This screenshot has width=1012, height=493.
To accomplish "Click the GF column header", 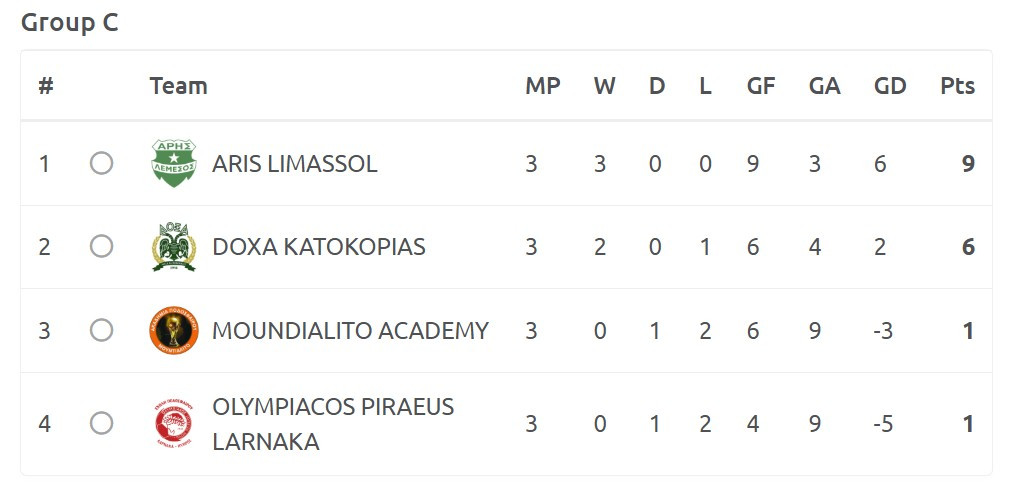I will click(x=761, y=86).
